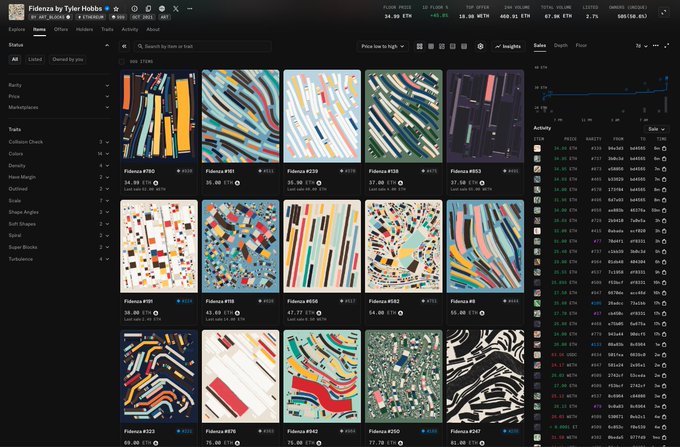This screenshot has height=447, width=680.
Task: Click the magnifier icon in the search box
Action: (140, 46)
